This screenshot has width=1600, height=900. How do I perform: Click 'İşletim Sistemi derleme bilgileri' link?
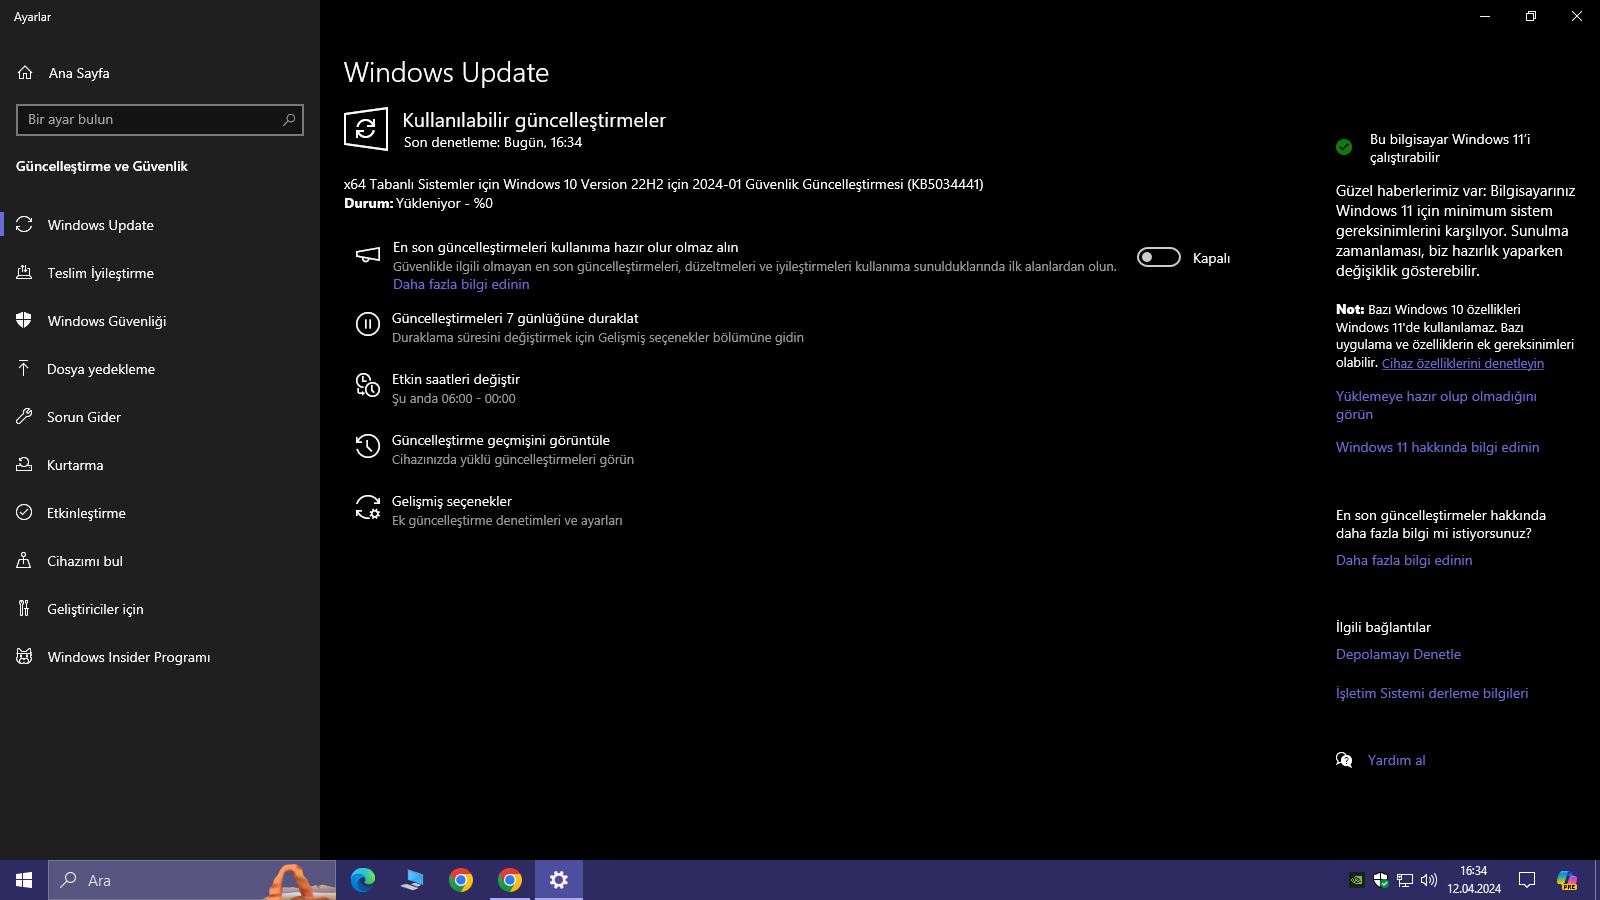tap(1432, 693)
